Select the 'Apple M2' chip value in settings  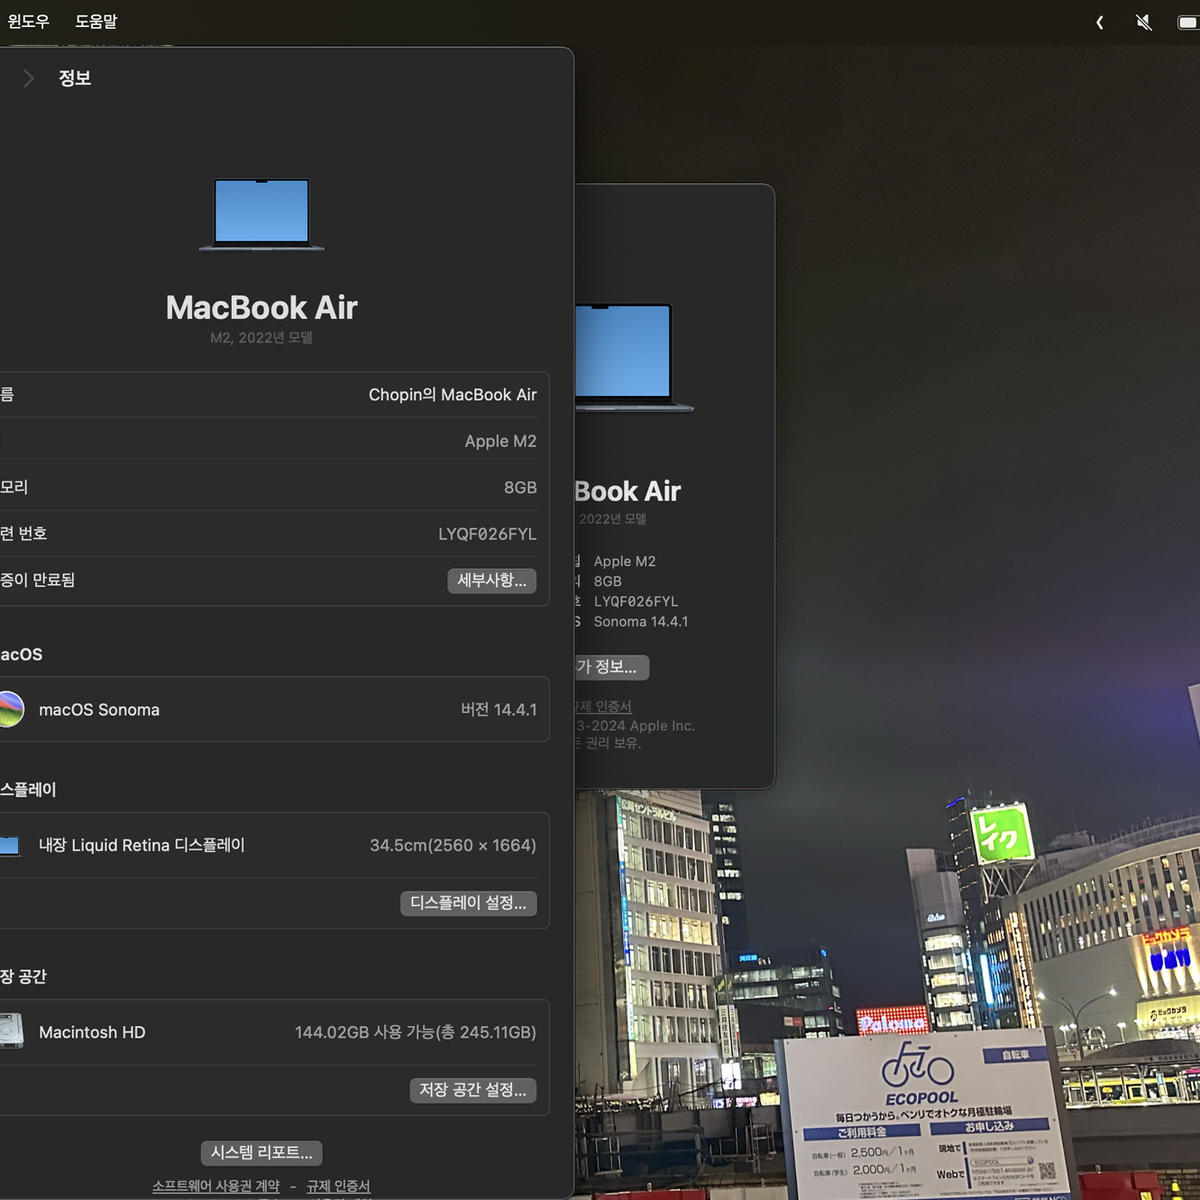tap(500, 441)
